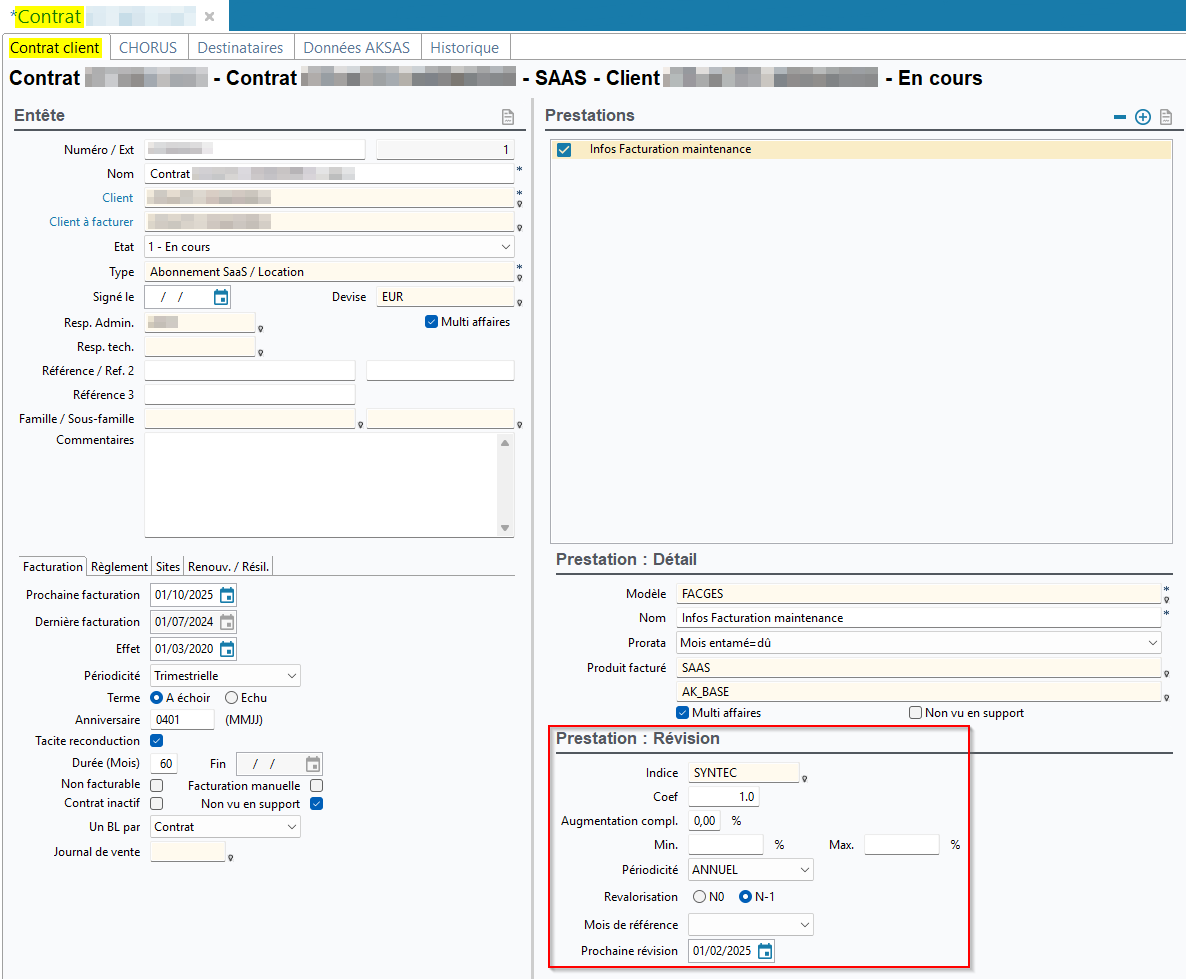Click in the Commentaires text area

(x=320, y=484)
